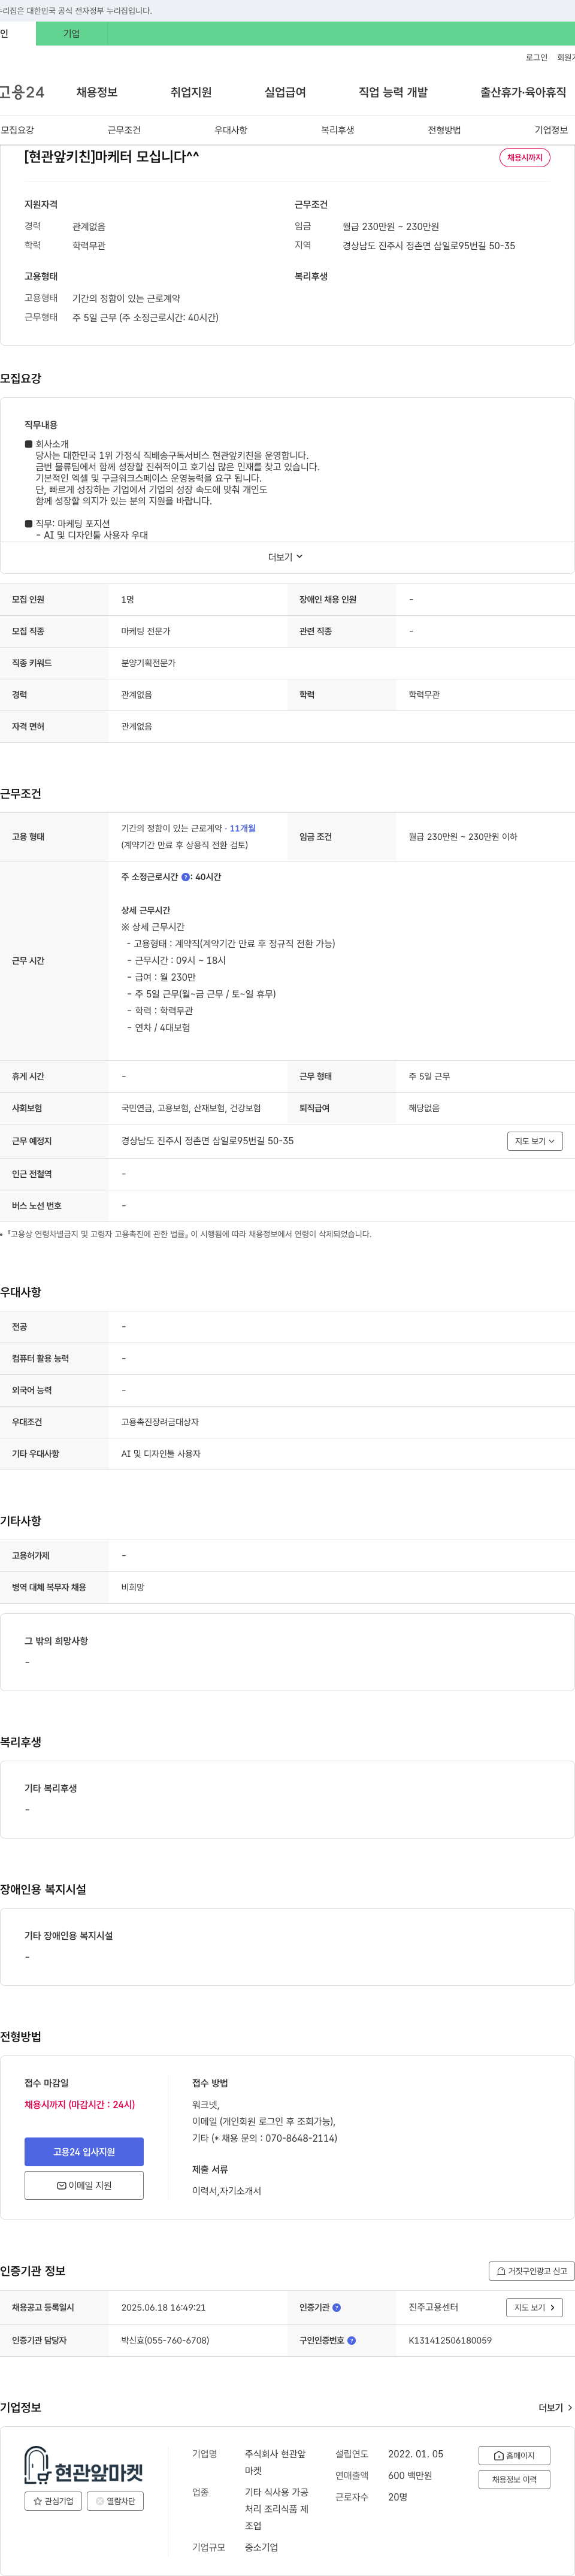Open the 실업급여 menu

pos(285,92)
